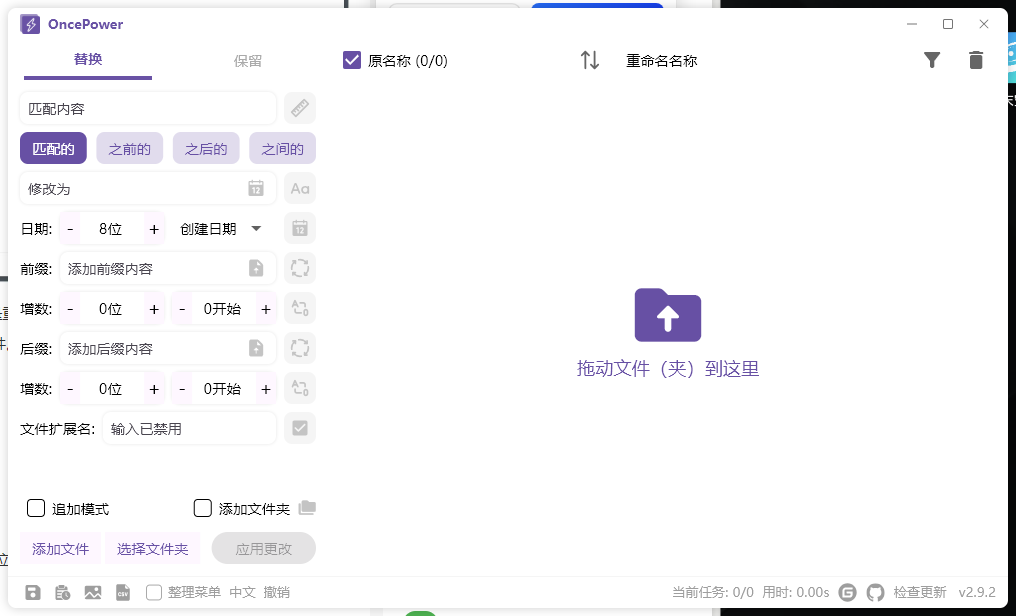Check the 原名称 checkbox in the header
Image resolution: width=1016 pixels, height=616 pixels.
coord(352,60)
